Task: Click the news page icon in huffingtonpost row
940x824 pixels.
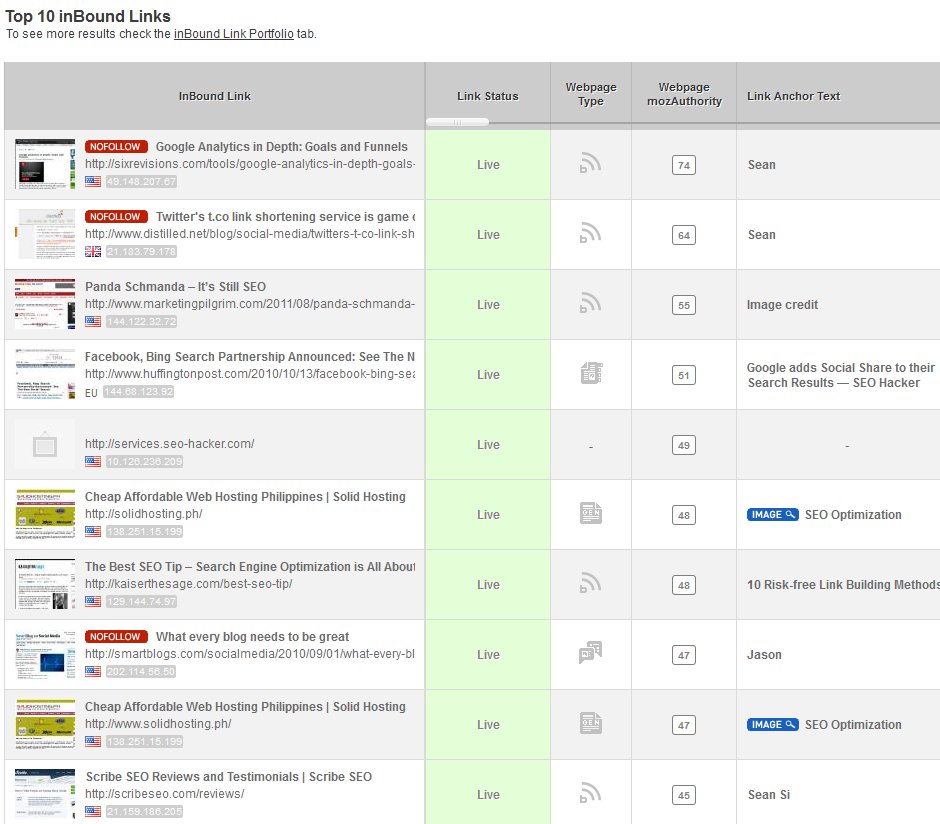Action: (590, 374)
